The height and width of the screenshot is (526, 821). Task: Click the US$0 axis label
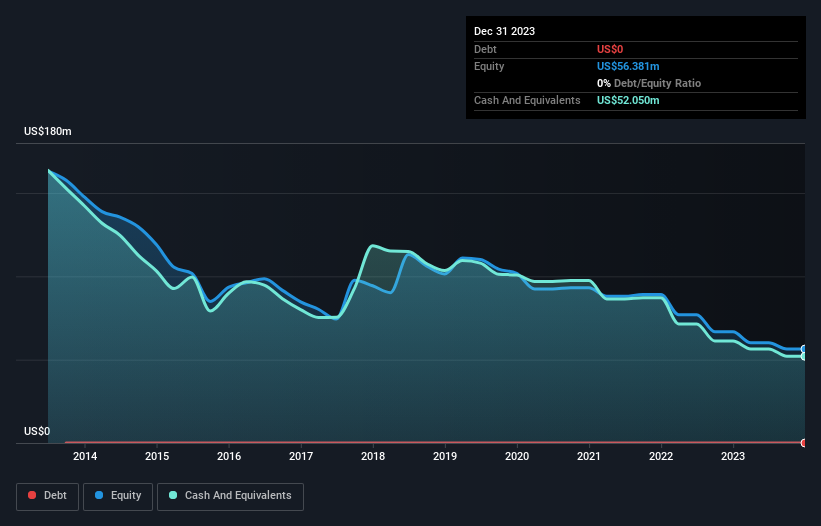37,431
